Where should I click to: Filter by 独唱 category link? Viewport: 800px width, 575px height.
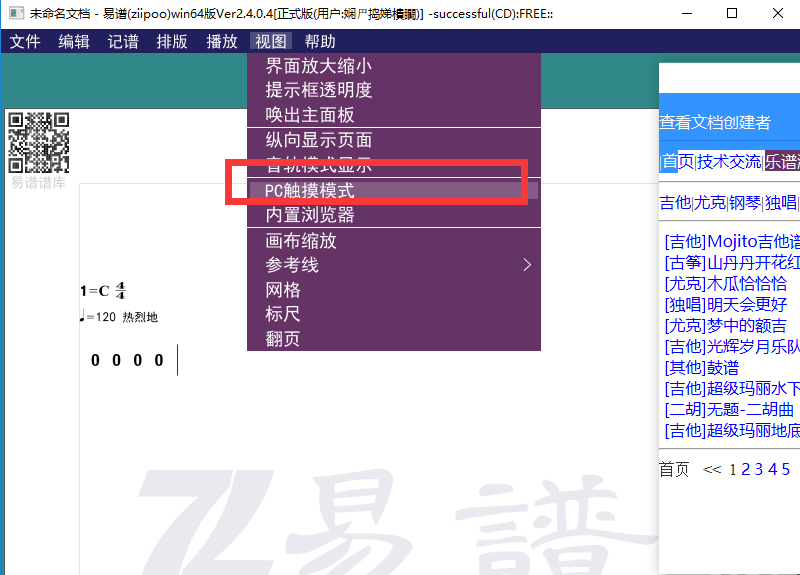point(781,203)
